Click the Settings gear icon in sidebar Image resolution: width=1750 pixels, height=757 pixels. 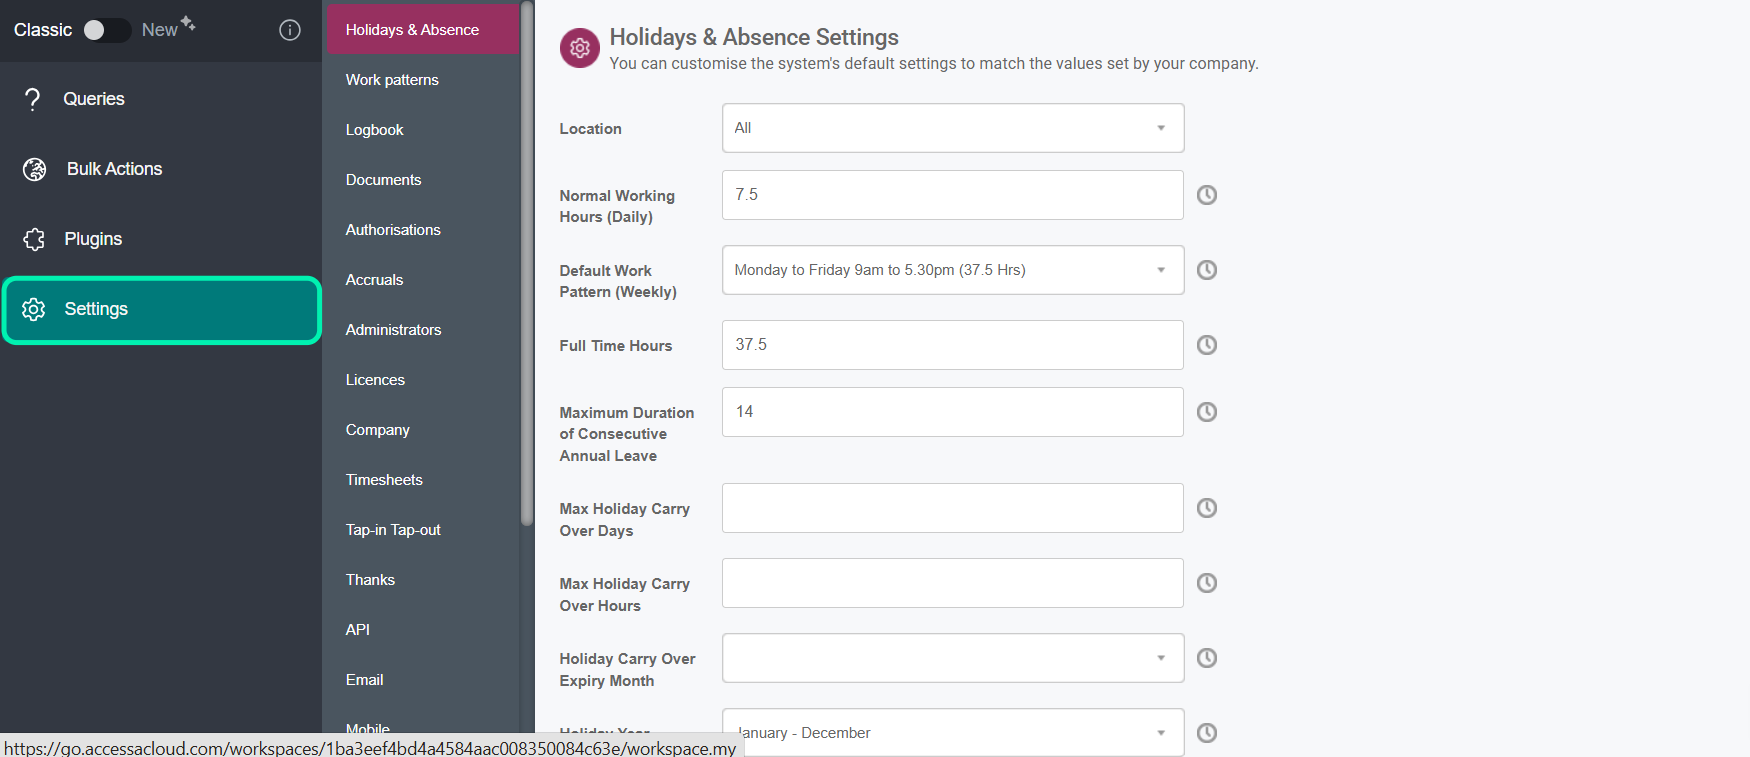pyautogui.click(x=34, y=309)
